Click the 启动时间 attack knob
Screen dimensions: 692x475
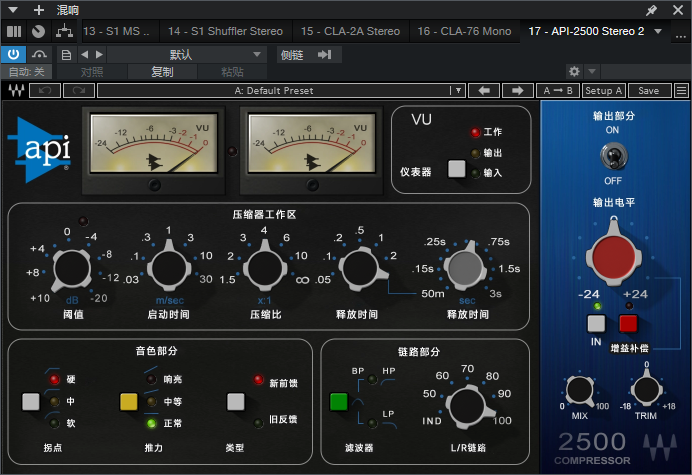click(169, 268)
